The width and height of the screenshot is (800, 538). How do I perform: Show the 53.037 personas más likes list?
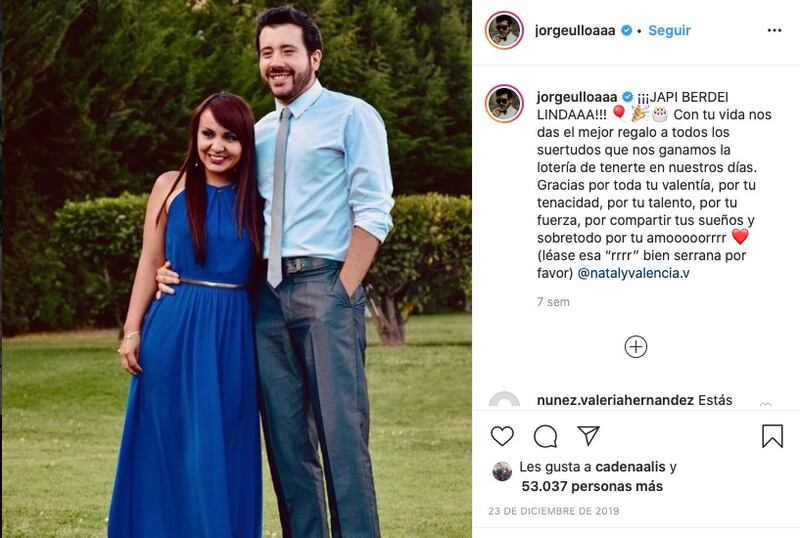click(x=592, y=486)
